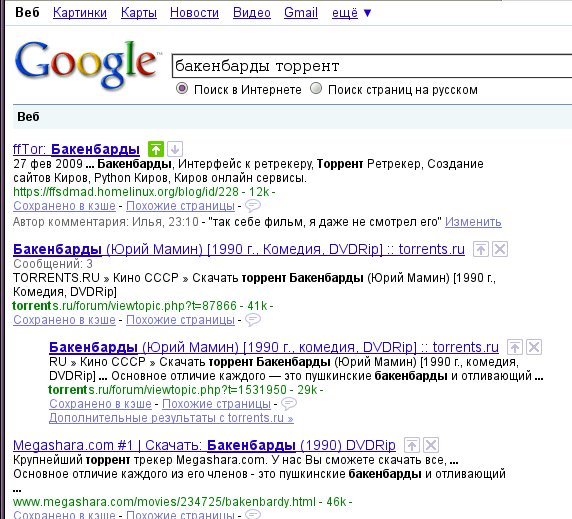Switch to the Новости tab

(x=194, y=13)
